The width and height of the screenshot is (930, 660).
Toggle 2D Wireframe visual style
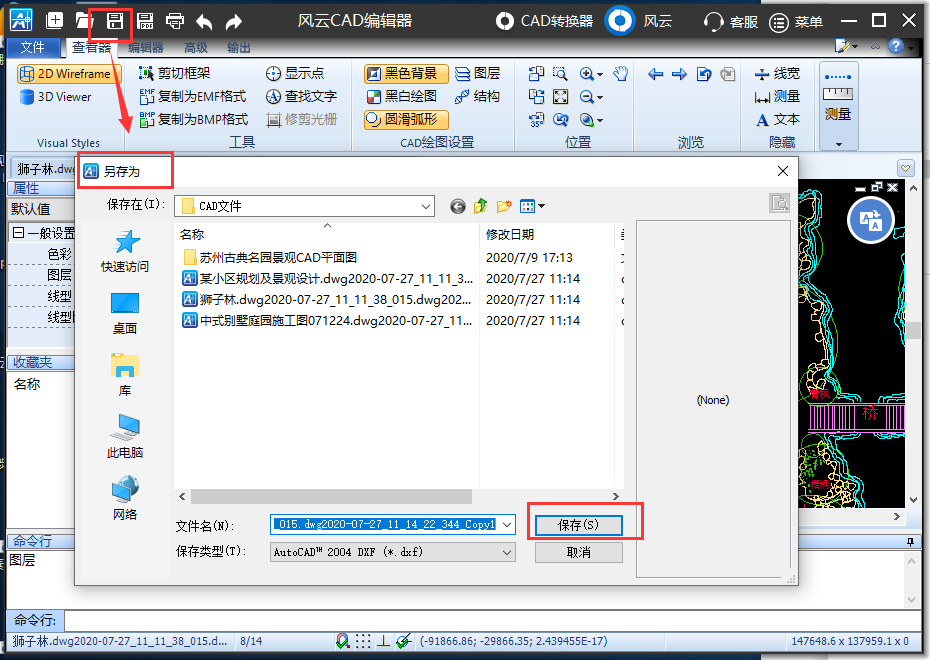click(x=69, y=74)
